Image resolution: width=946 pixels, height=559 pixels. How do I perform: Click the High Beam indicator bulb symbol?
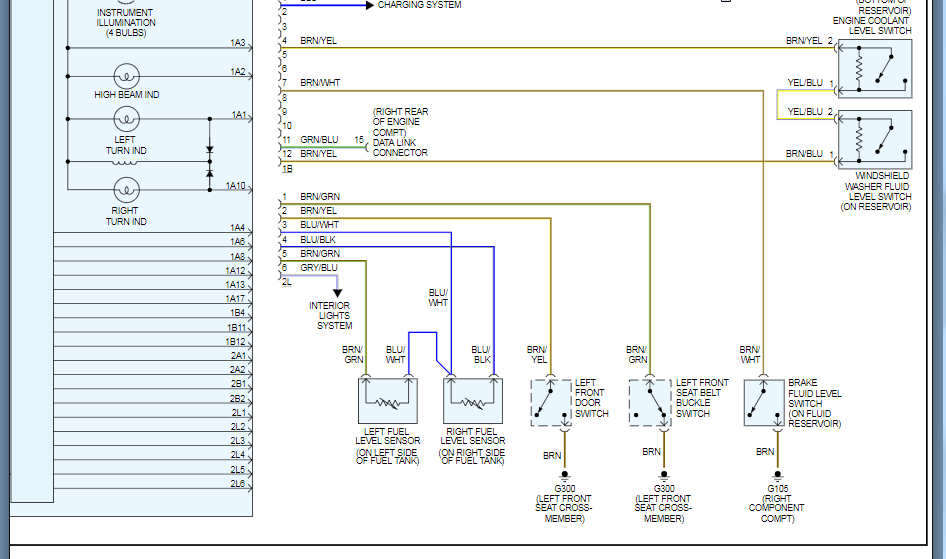click(127, 77)
